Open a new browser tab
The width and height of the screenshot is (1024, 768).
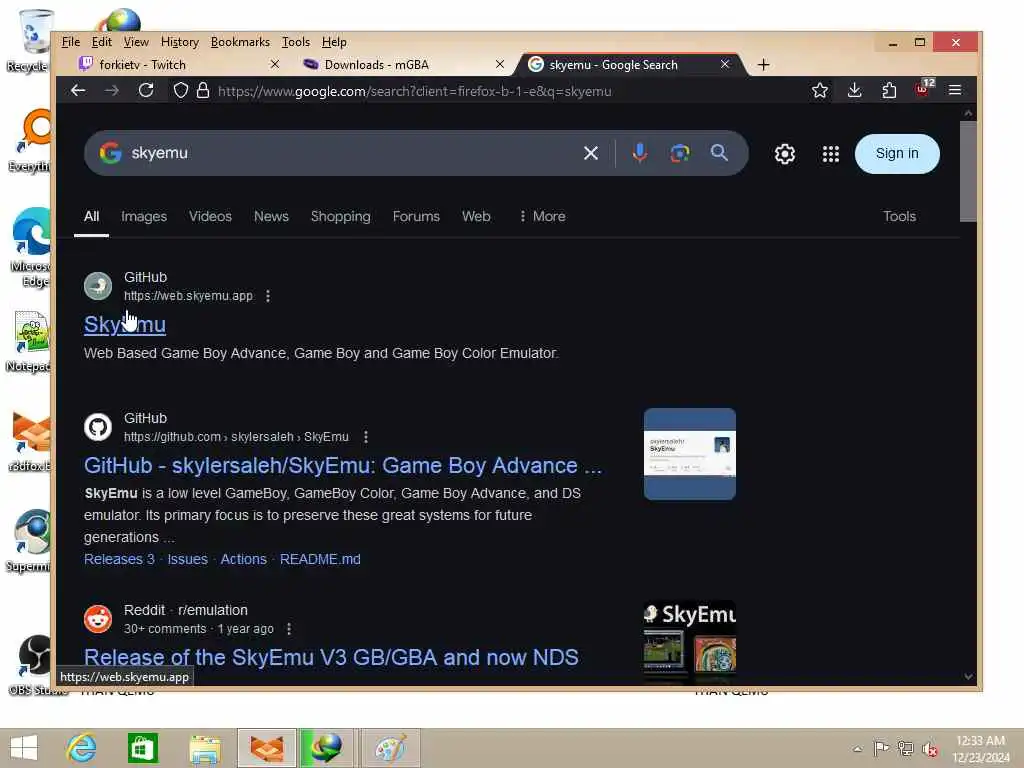(763, 65)
